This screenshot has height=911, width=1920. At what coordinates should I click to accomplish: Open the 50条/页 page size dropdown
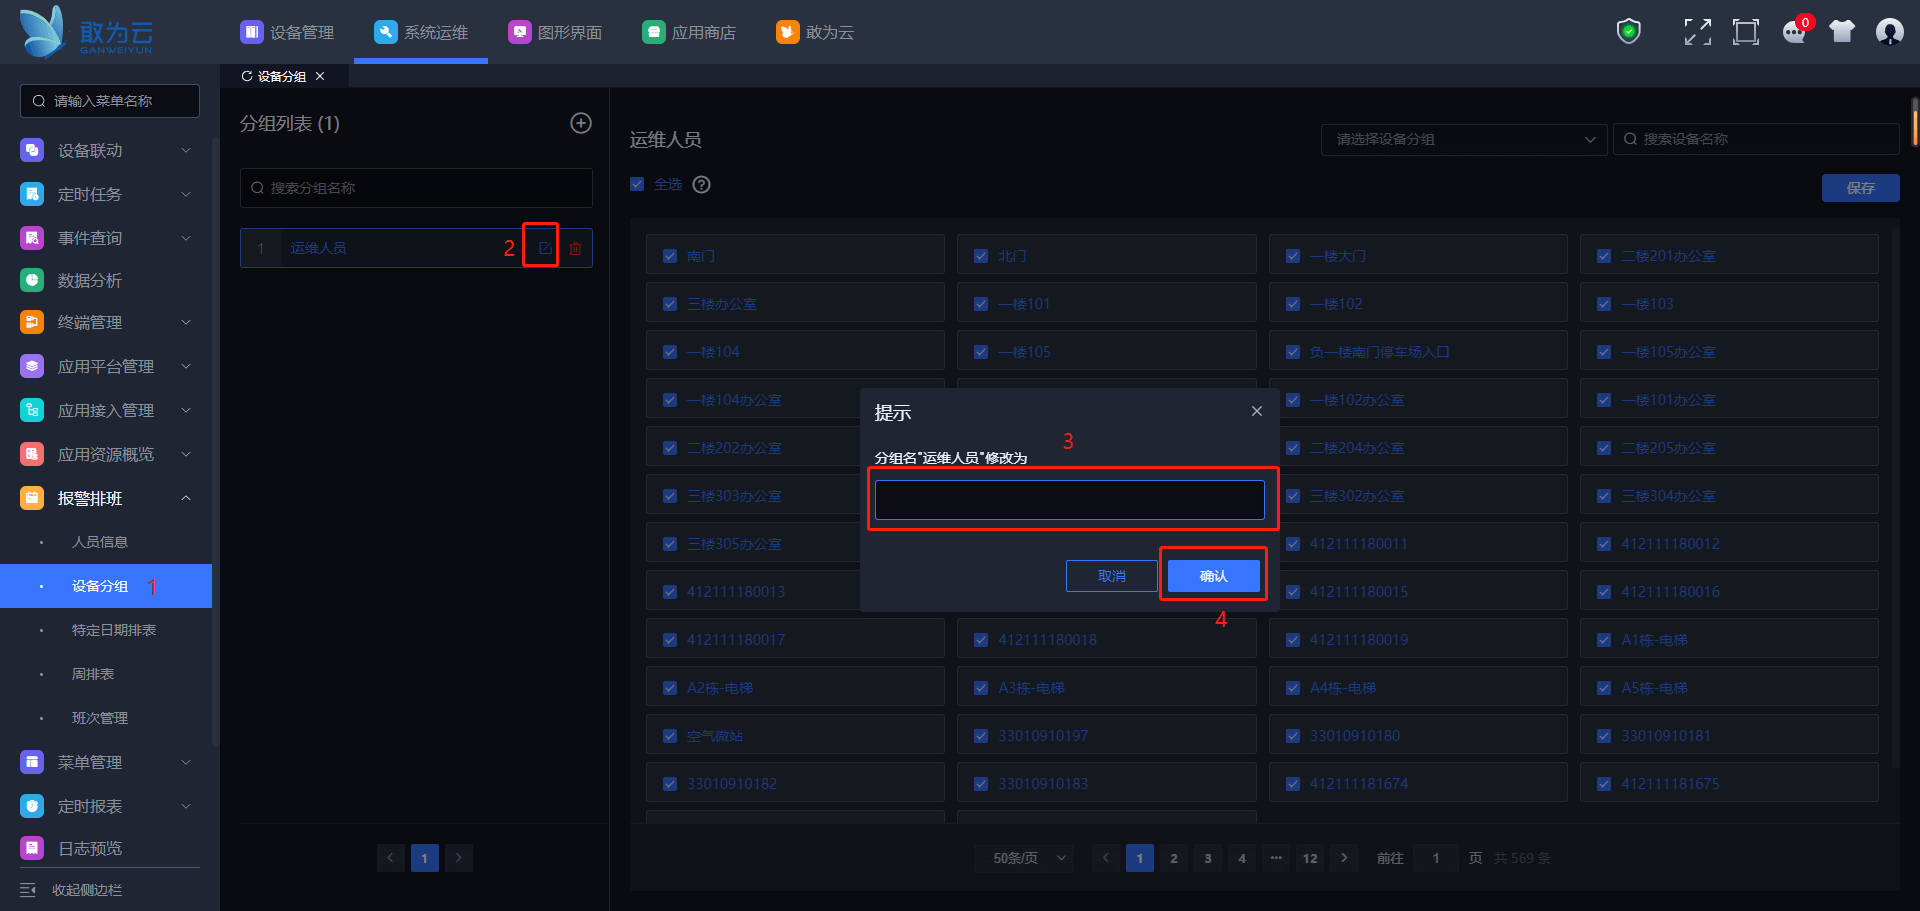[x=1029, y=858]
